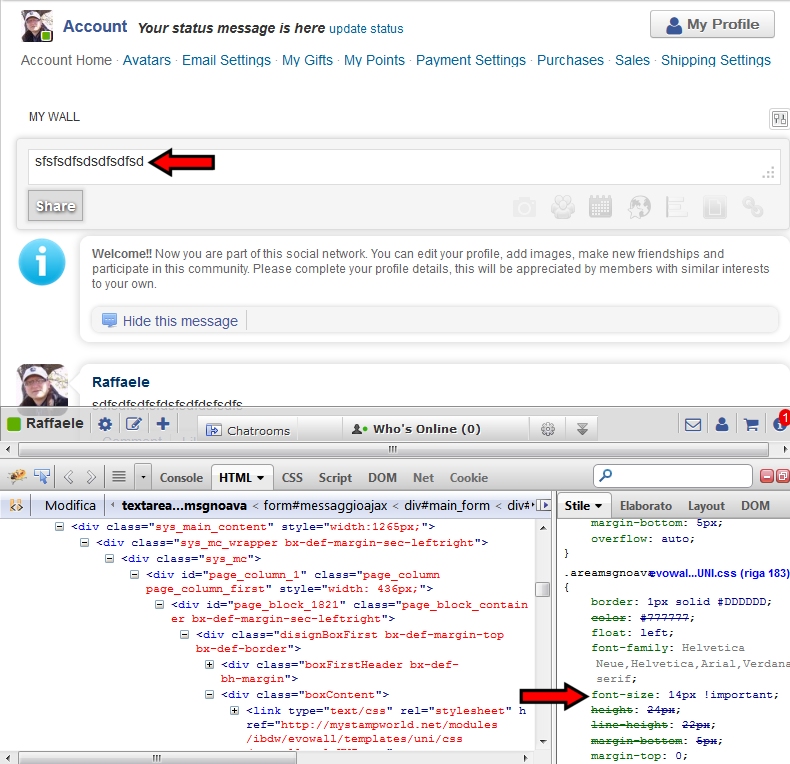This screenshot has height=764, width=790.
Task: Open the mail envelope icon in bottom bar
Action: point(693,424)
